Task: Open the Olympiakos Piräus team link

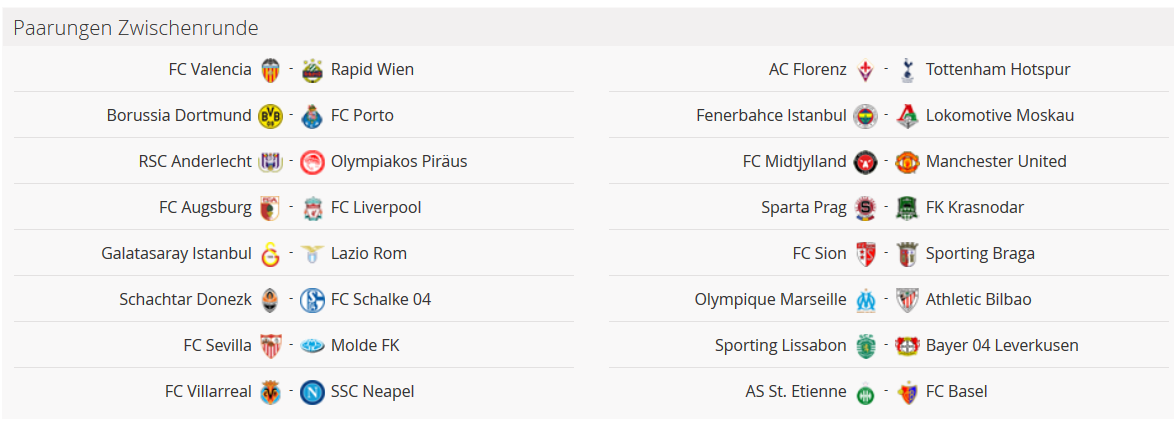Action: [x=399, y=162]
